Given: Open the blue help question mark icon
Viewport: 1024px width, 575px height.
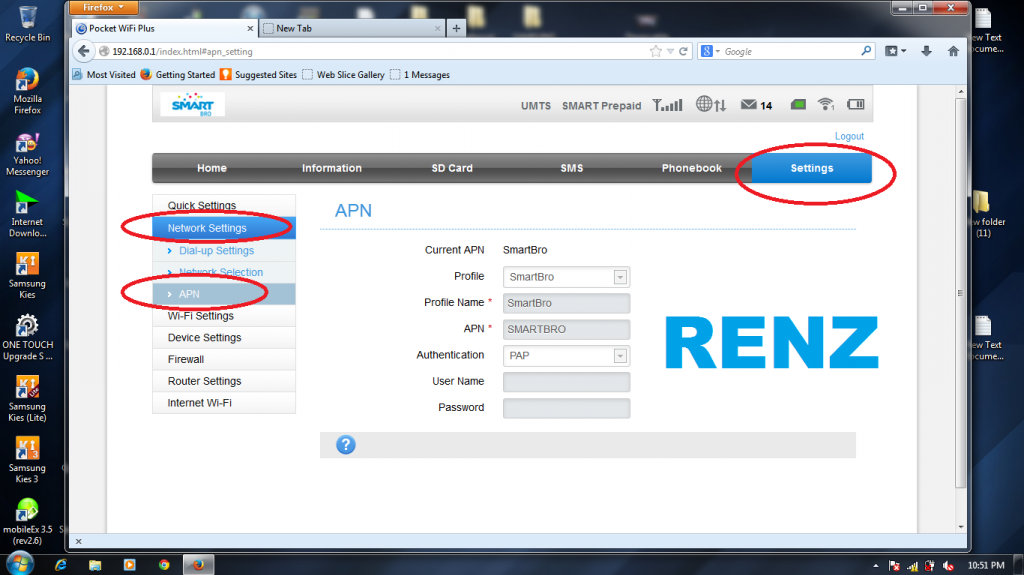Looking at the screenshot, I should 345,445.
